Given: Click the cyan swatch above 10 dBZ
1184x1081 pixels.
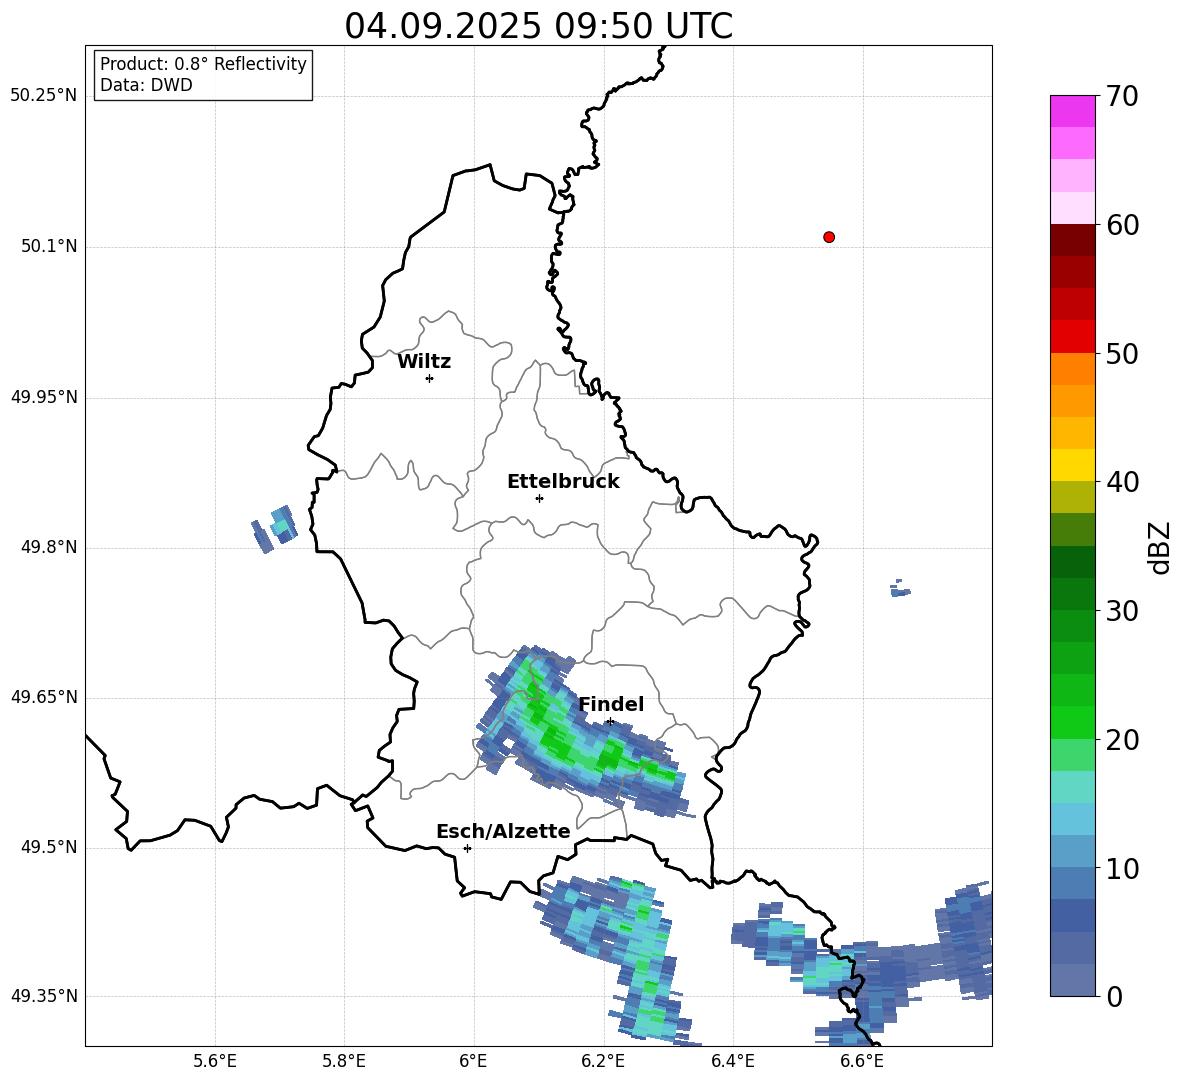Looking at the screenshot, I should click(1072, 851).
